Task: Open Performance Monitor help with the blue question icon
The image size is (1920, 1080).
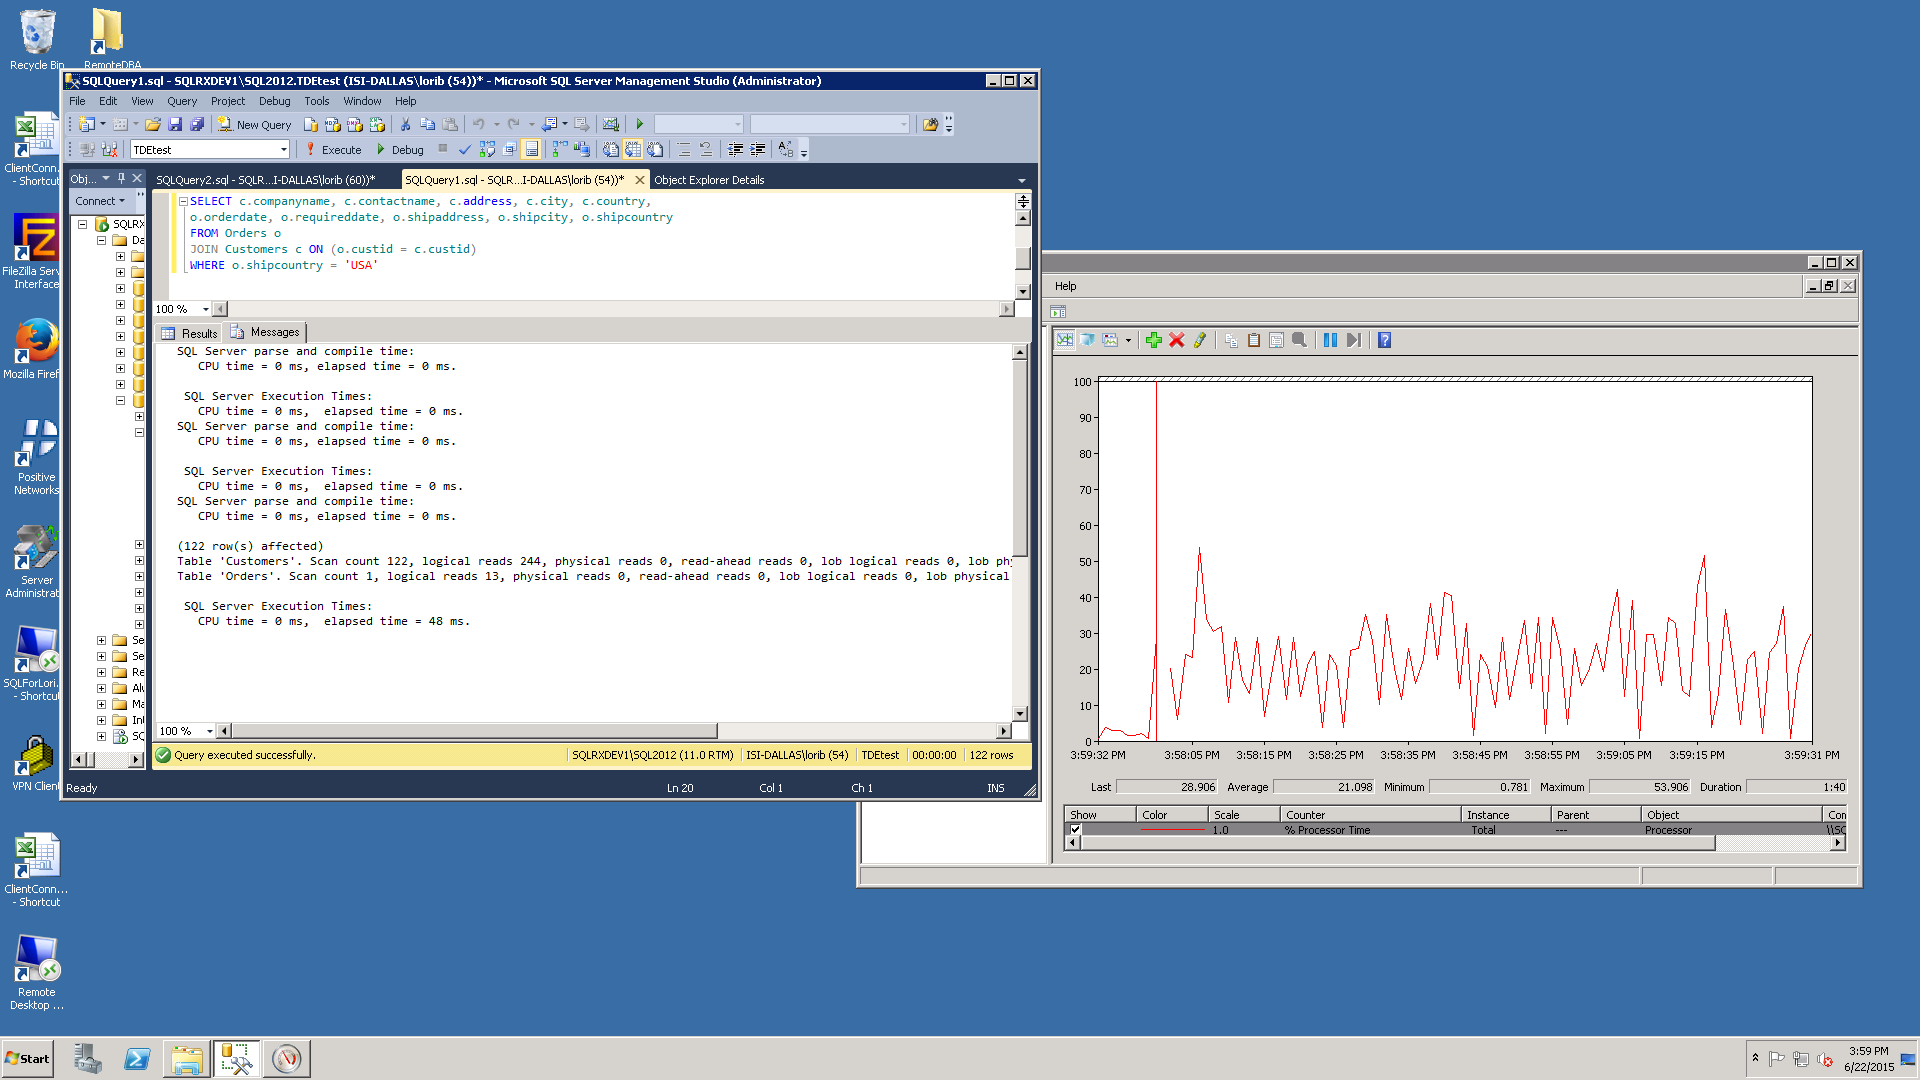Action: [x=1384, y=340]
